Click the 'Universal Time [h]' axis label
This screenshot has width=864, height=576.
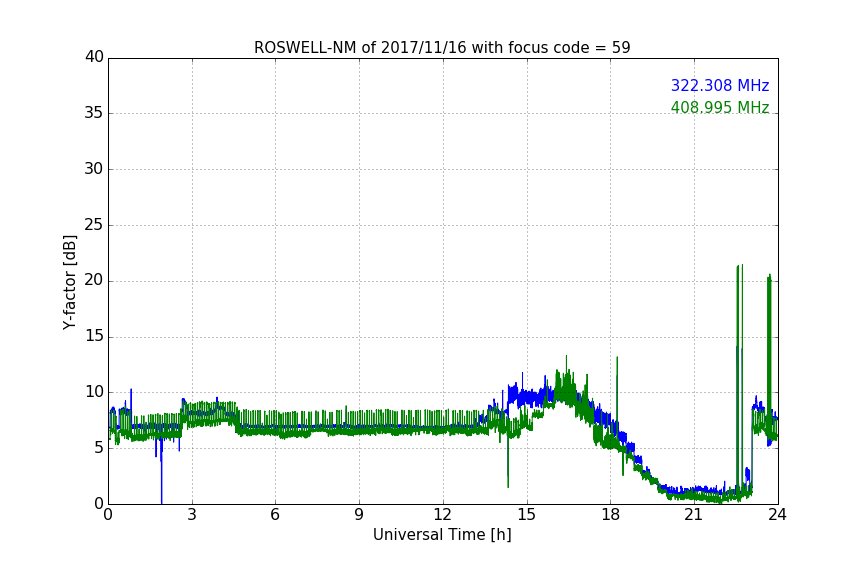[442, 535]
